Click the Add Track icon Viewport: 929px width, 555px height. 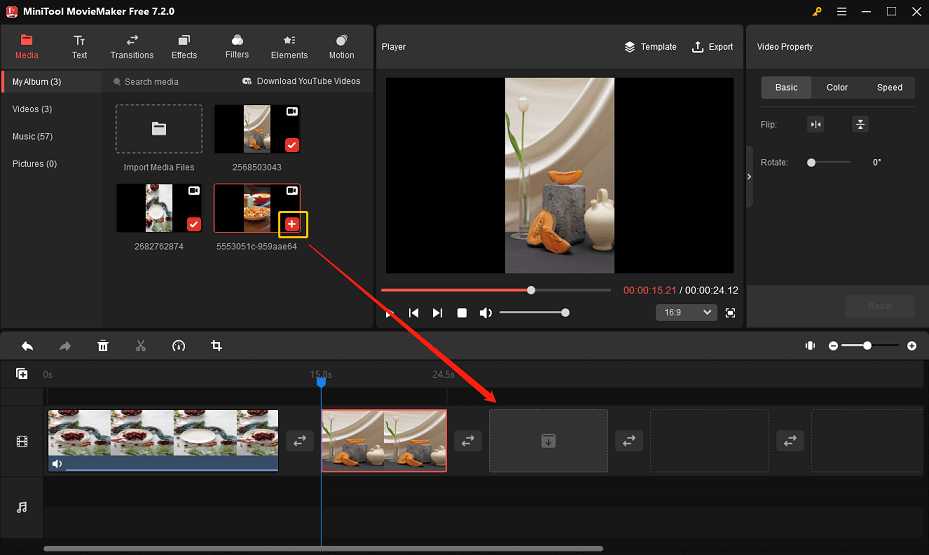[x=22, y=374]
